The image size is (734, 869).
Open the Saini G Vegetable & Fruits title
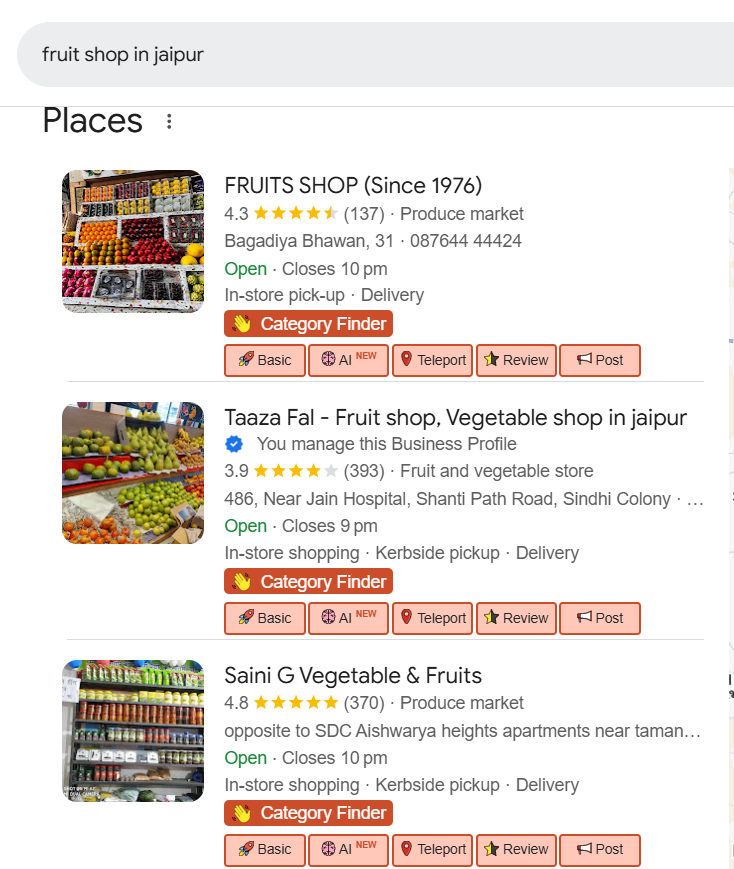coord(353,675)
